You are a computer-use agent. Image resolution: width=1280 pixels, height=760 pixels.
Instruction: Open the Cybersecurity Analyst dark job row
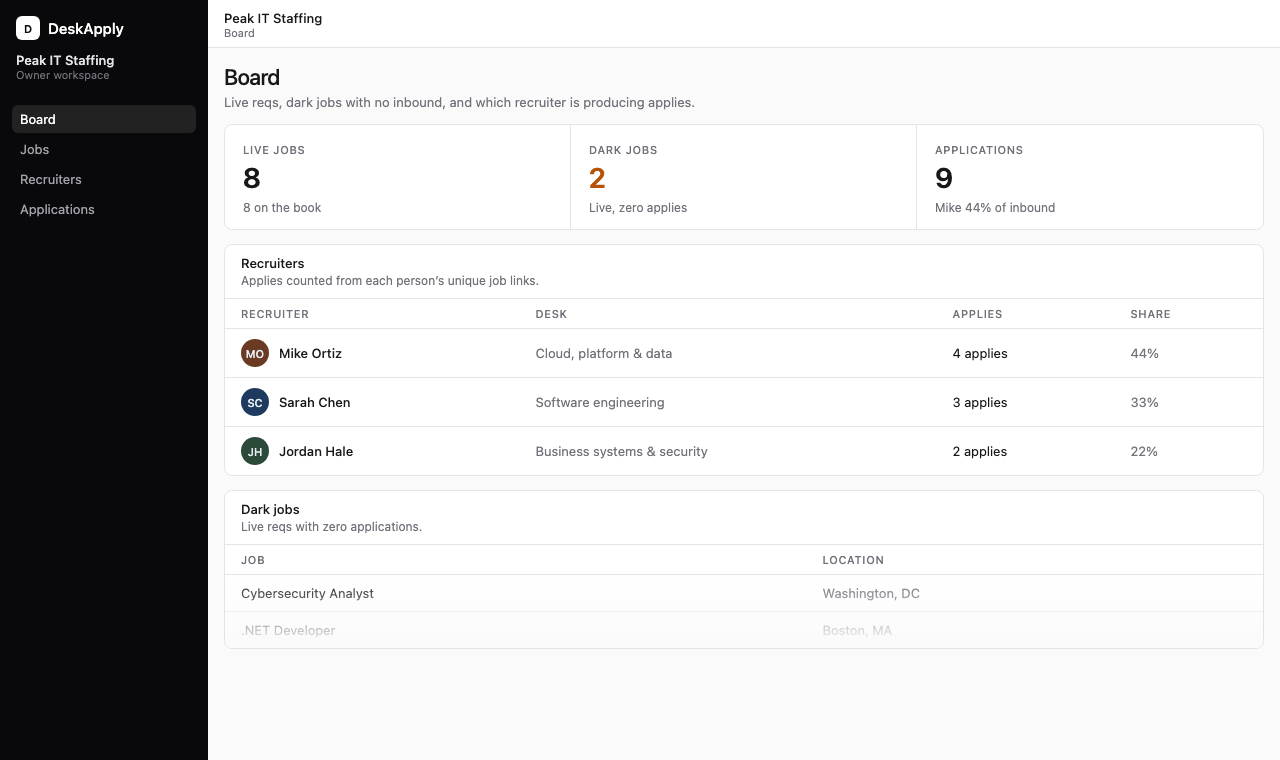(x=744, y=593)
